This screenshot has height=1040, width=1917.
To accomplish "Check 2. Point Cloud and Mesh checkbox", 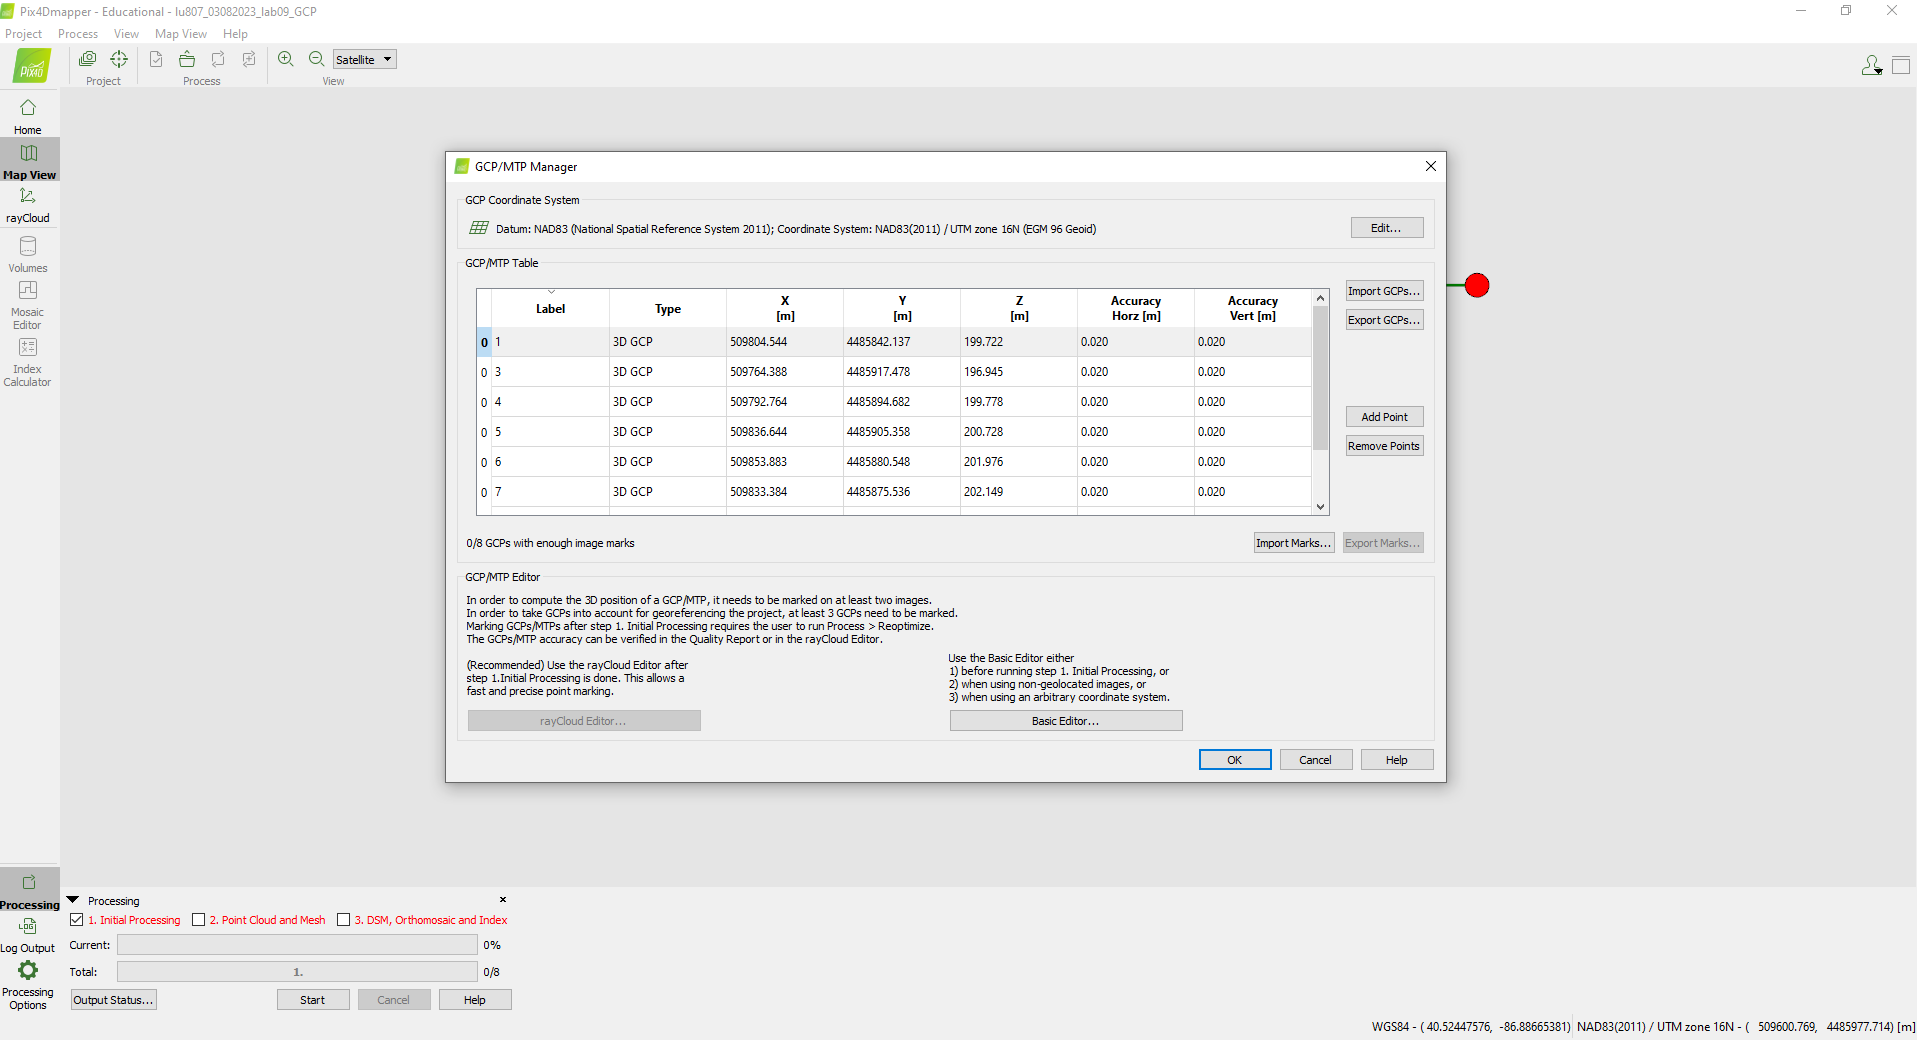I will tap(198, 920).
